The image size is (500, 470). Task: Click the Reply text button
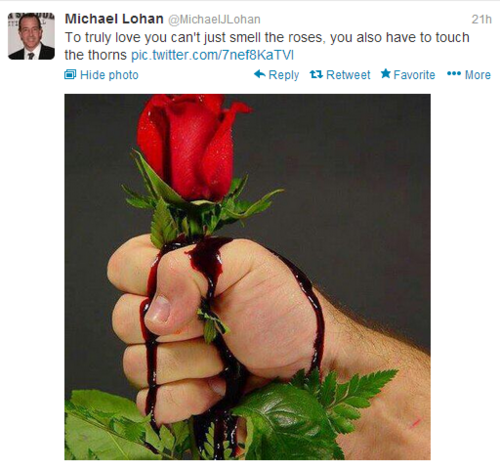tap(284, 75)
